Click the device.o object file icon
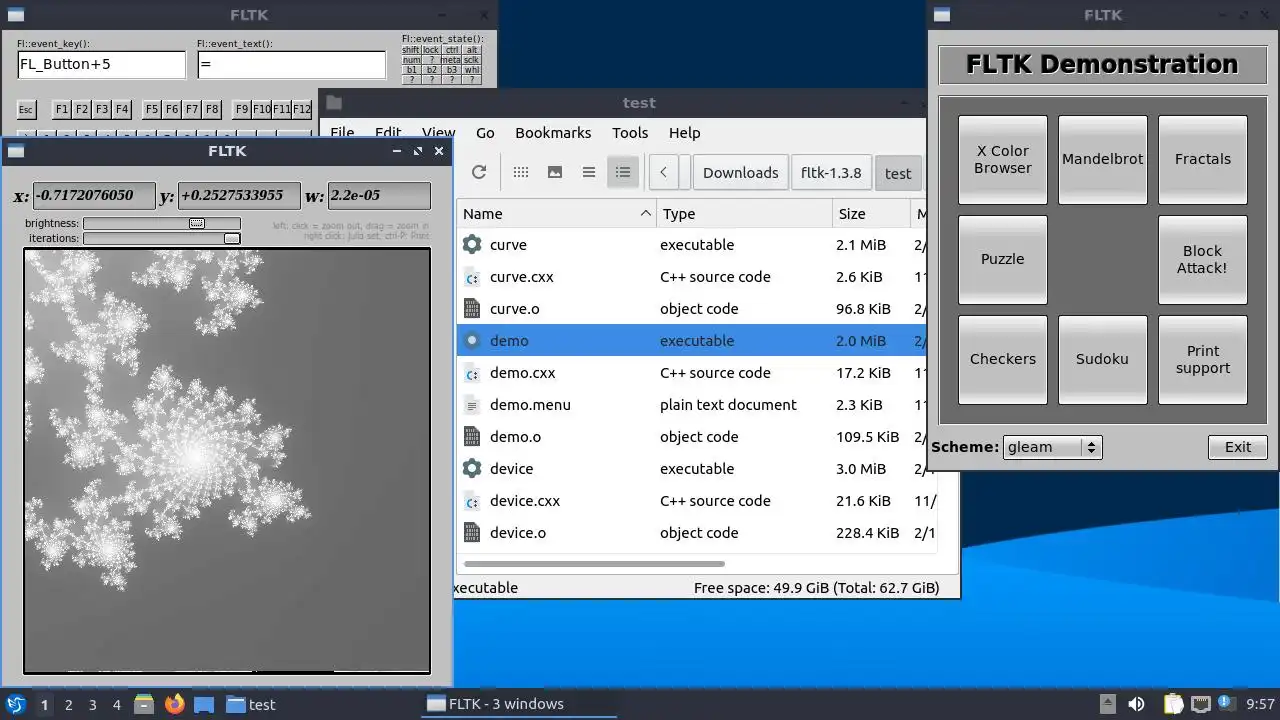This screenshot has width=1280, height=720. [x=472, y=533]
